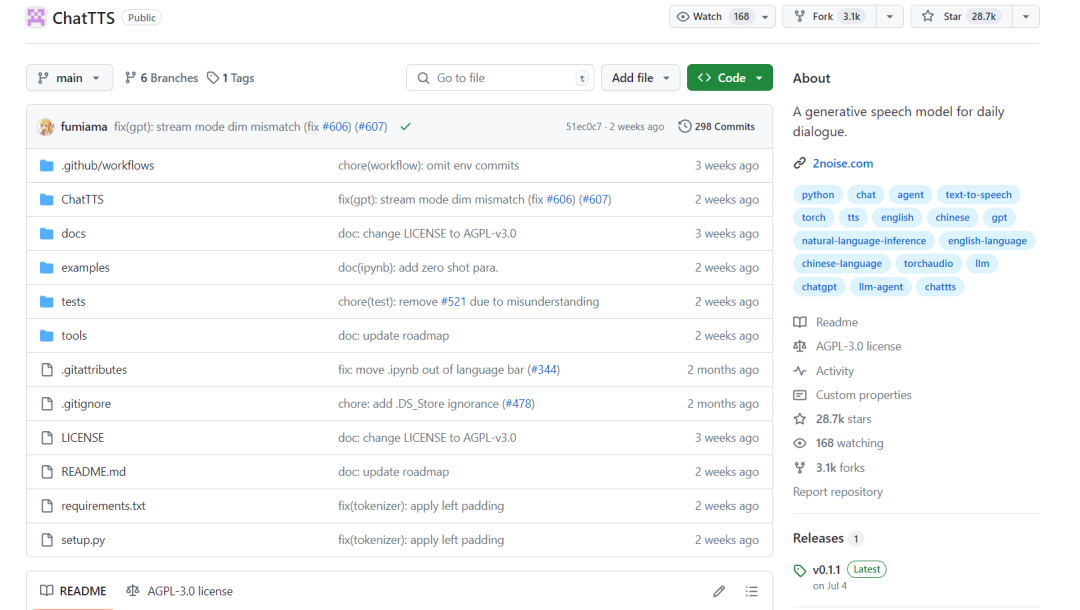Click 'doc(ipynb): add zero shot para.' message
Image resolution: width=1080 pixels, height=610 pixels.
(418, 268)
